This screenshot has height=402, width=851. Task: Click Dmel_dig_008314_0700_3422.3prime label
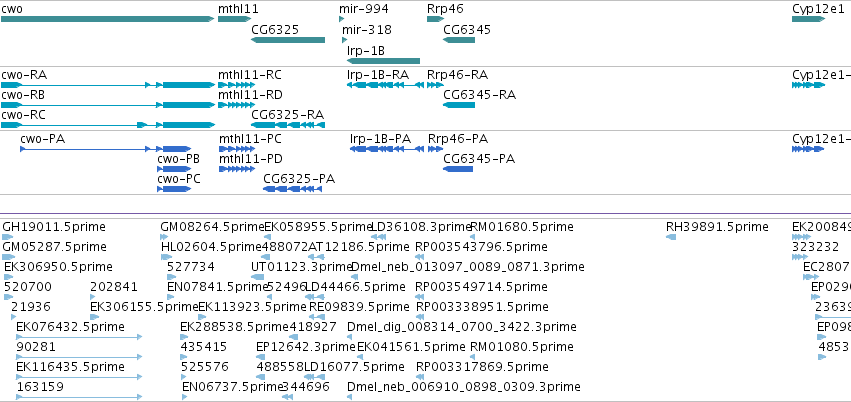tap(462, 327)
